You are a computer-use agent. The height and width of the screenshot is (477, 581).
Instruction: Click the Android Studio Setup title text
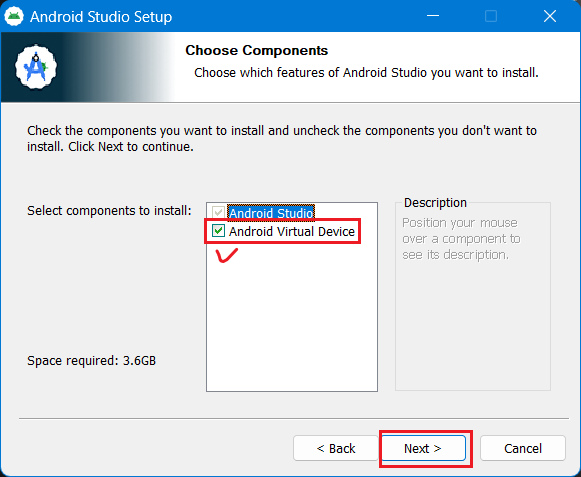(101, 17)
